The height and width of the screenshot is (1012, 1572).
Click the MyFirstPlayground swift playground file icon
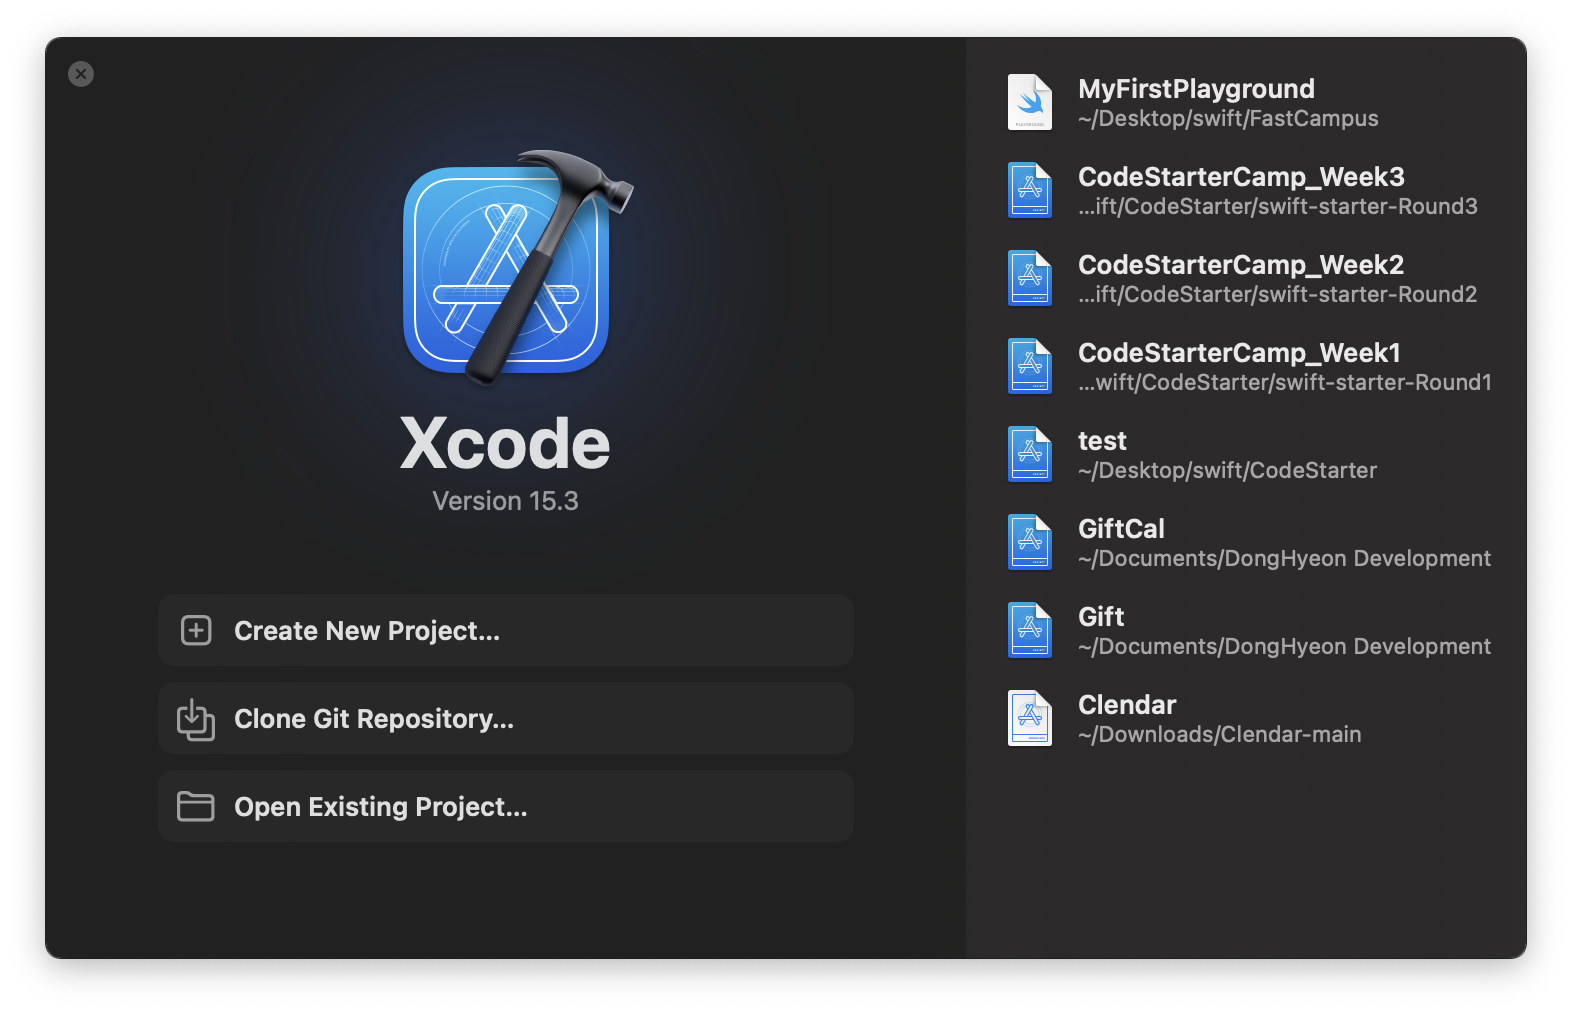pyautogui.click(x=1030, y=102)
